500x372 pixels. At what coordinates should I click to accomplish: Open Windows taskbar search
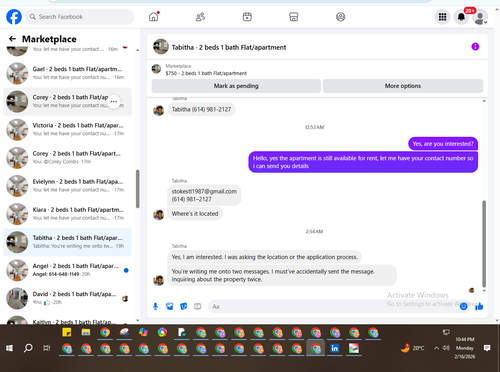28,348
